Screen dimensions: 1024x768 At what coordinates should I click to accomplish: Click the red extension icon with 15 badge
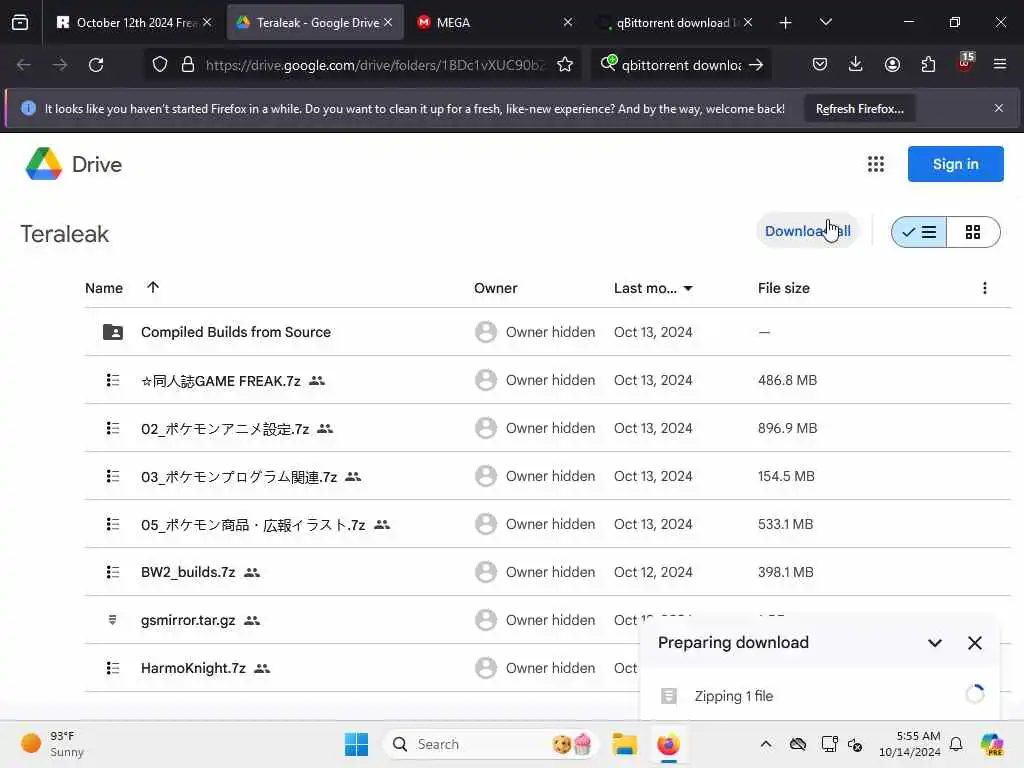tap(965, 63)
